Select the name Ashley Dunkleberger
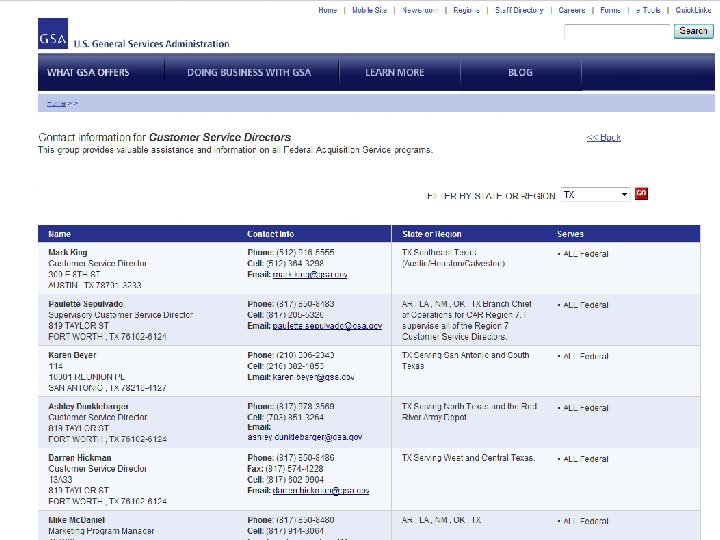 pos(88,406)
